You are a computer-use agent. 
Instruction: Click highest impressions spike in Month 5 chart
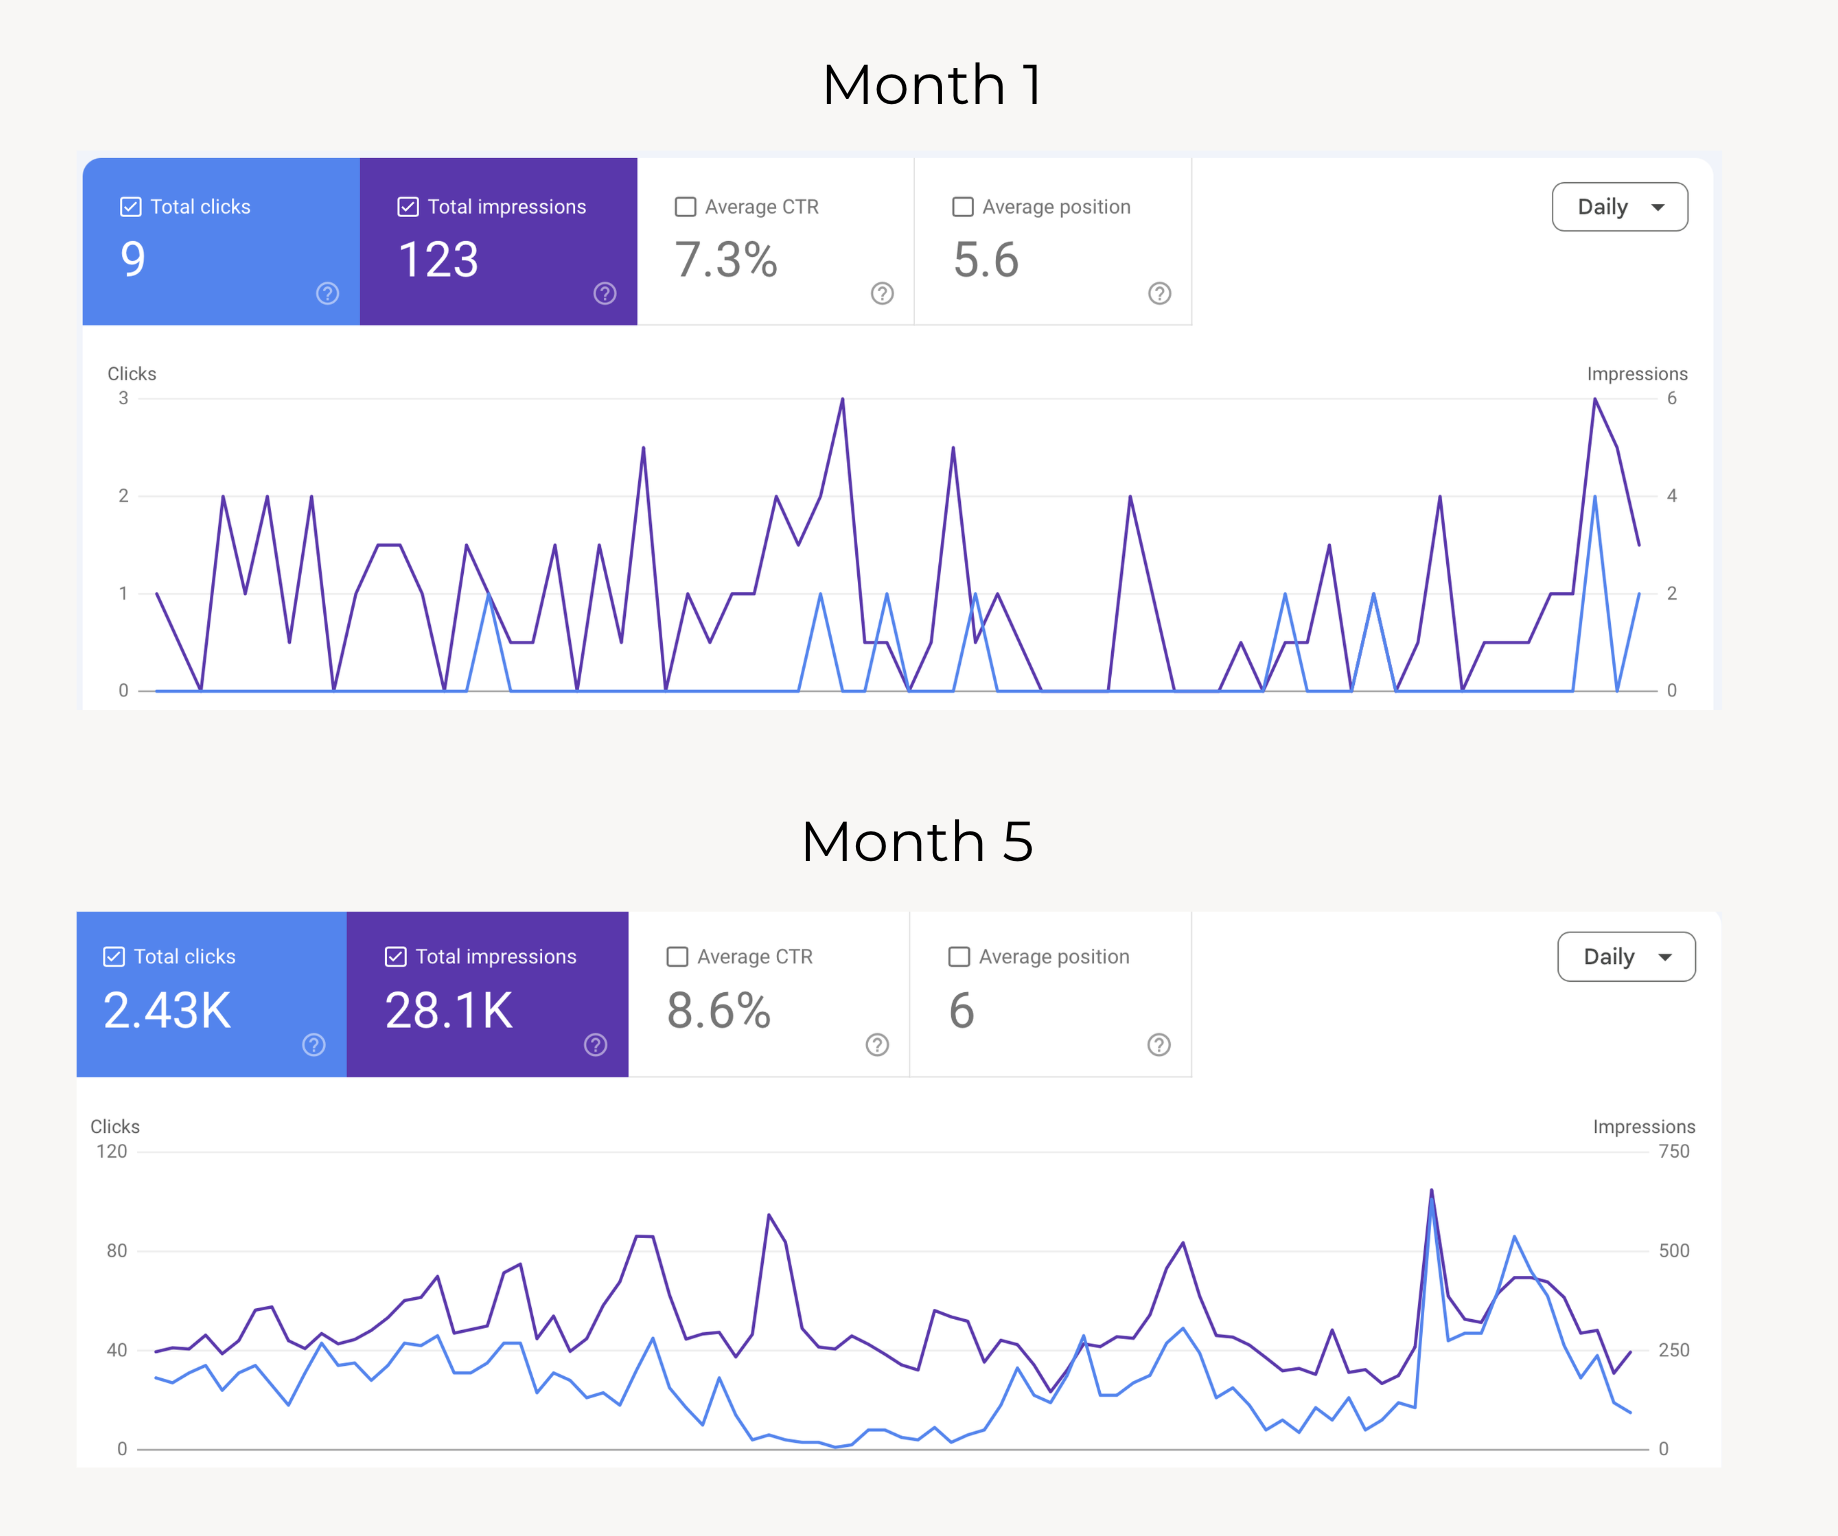[1431, 1190]
